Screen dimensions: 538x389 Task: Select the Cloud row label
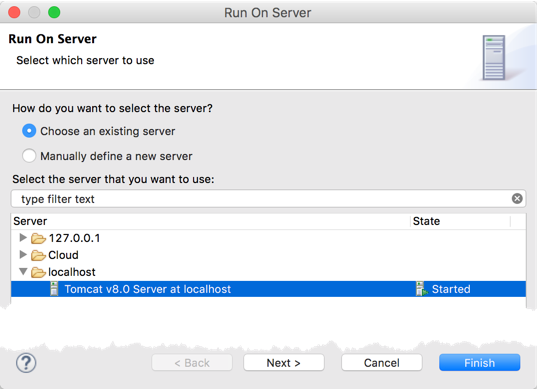63,255
